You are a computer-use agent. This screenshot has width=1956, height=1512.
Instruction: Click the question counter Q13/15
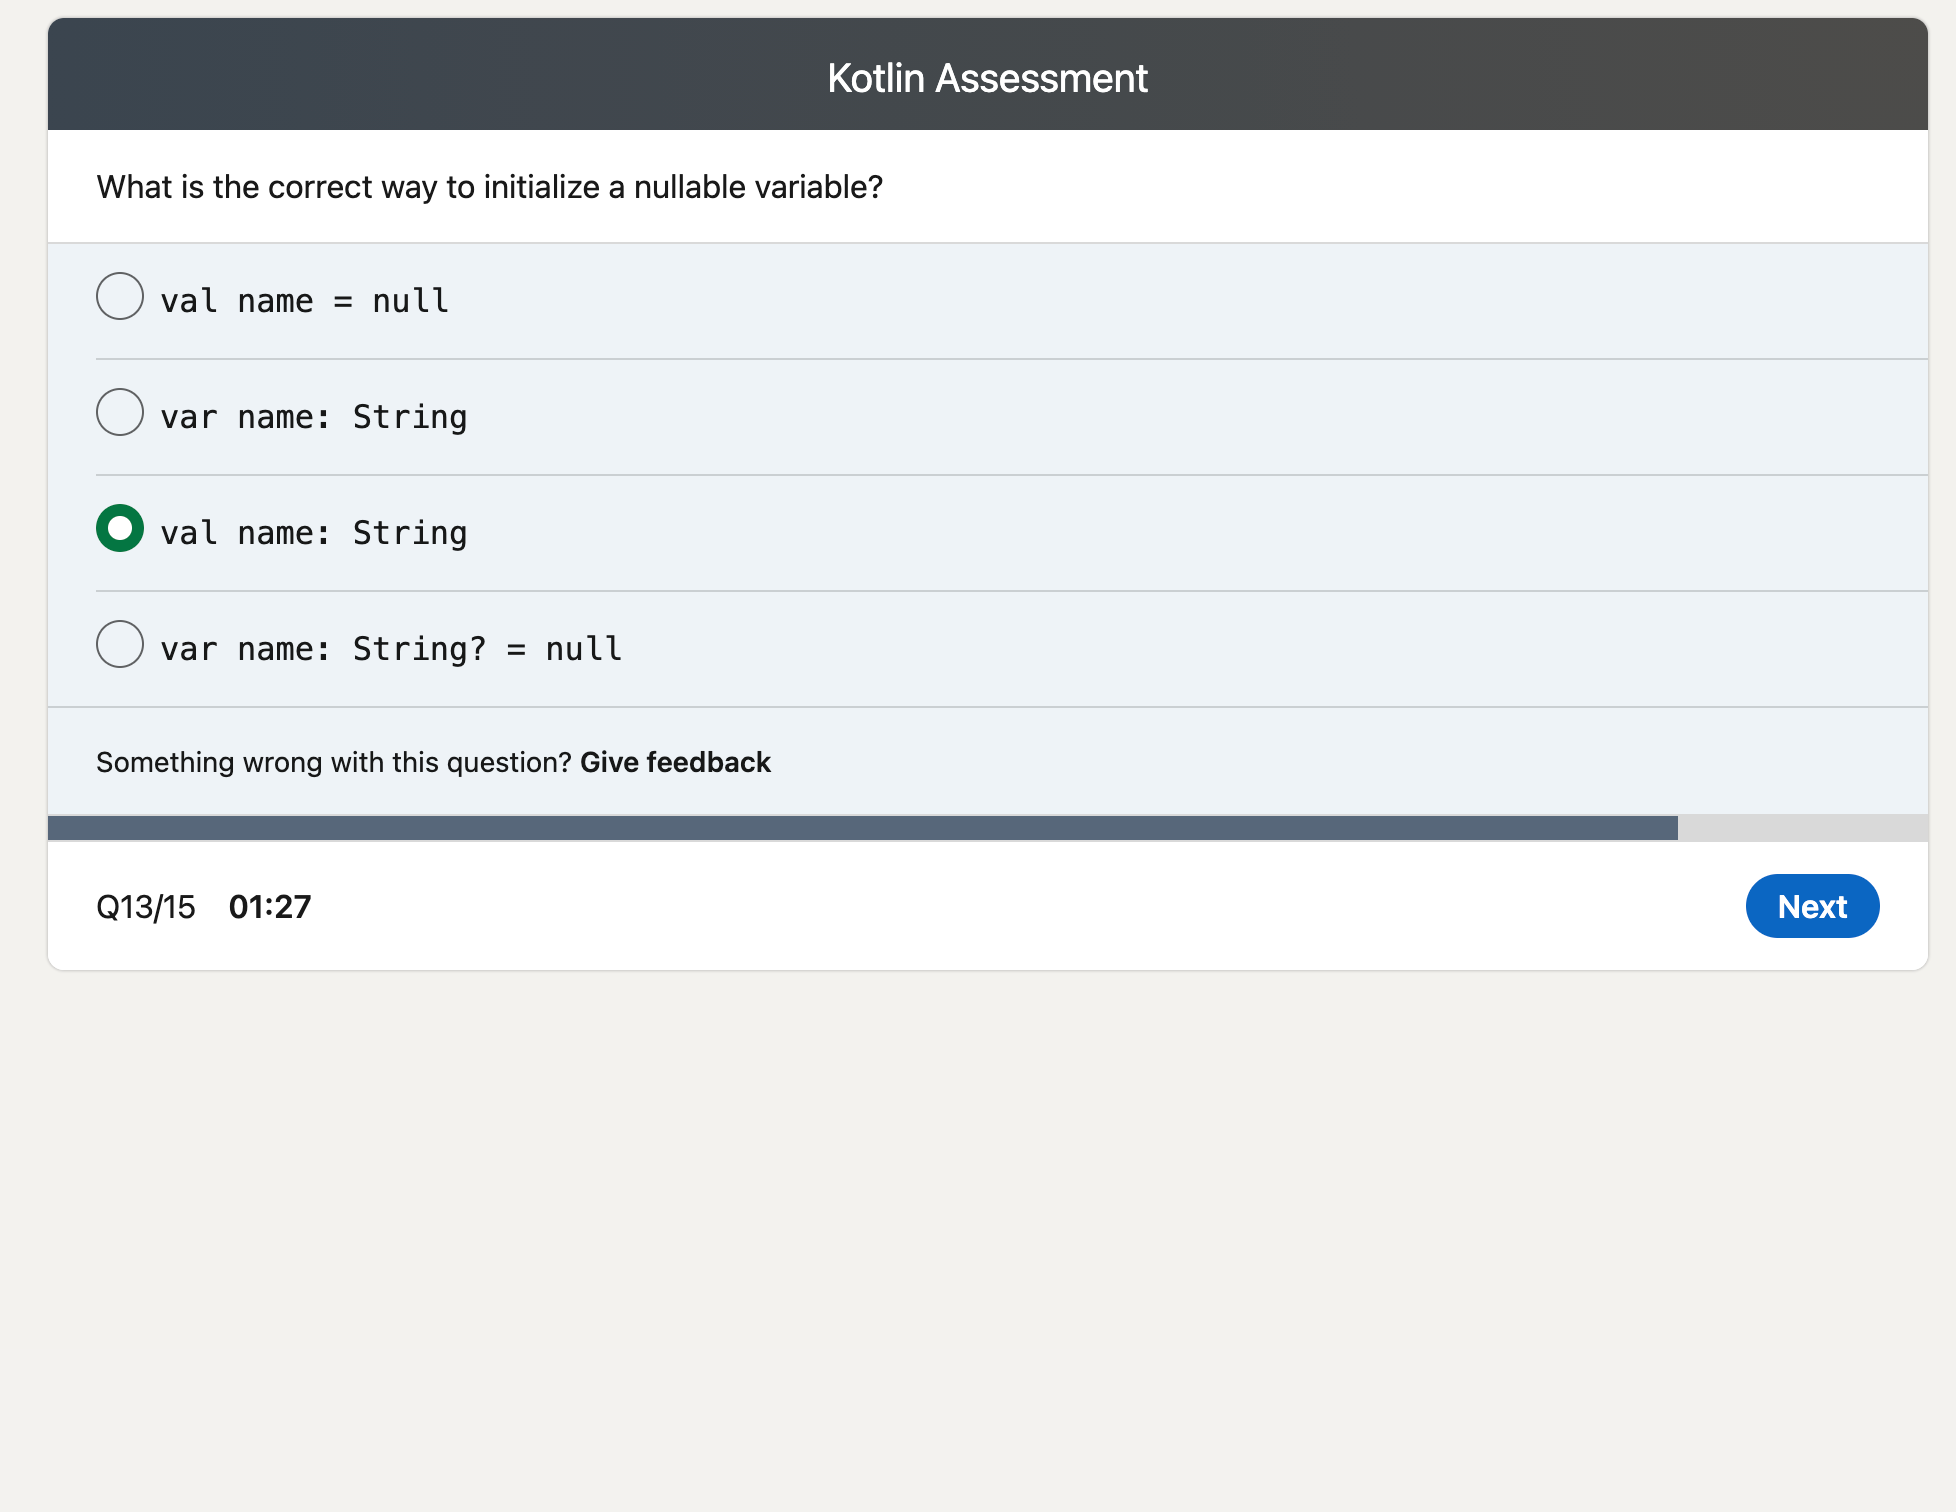pyautogui.click(x=146, y=906)
